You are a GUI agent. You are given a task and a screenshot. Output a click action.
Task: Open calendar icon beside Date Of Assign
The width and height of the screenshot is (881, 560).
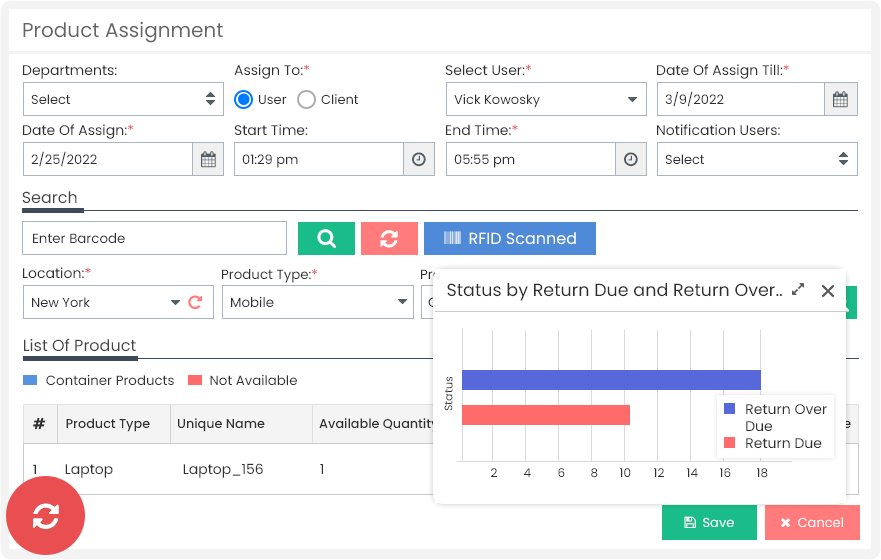pyautogui.click(x=208, y=160)
